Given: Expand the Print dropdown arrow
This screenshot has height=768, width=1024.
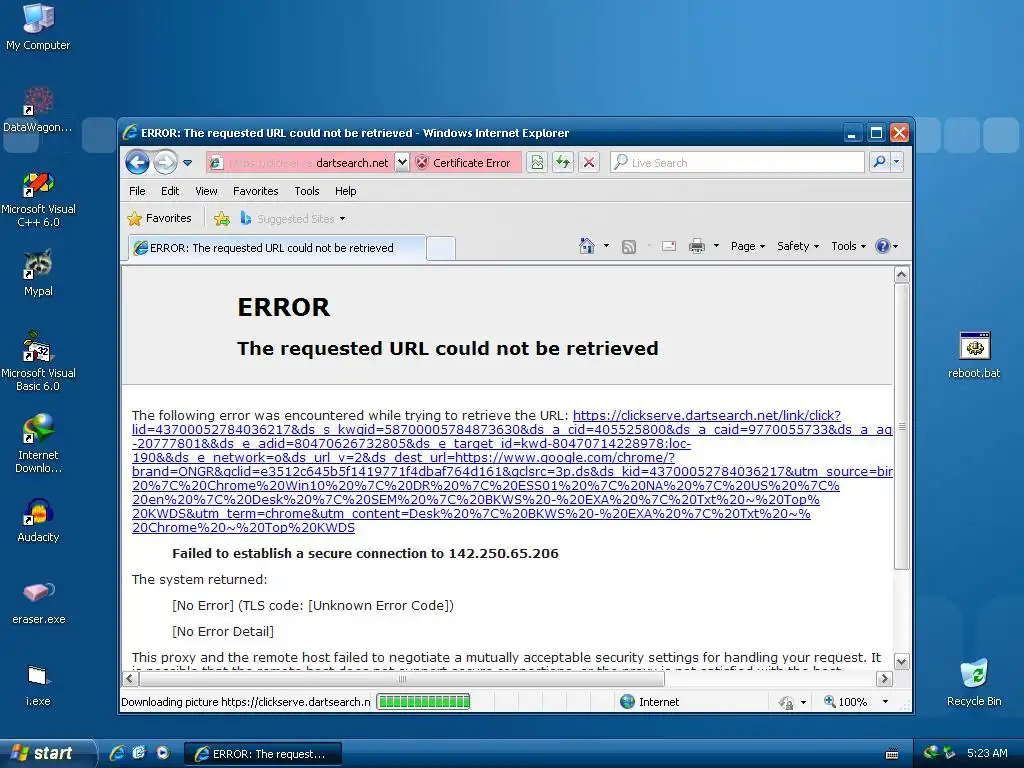Looking at the screenshot, I should [716, 246].
